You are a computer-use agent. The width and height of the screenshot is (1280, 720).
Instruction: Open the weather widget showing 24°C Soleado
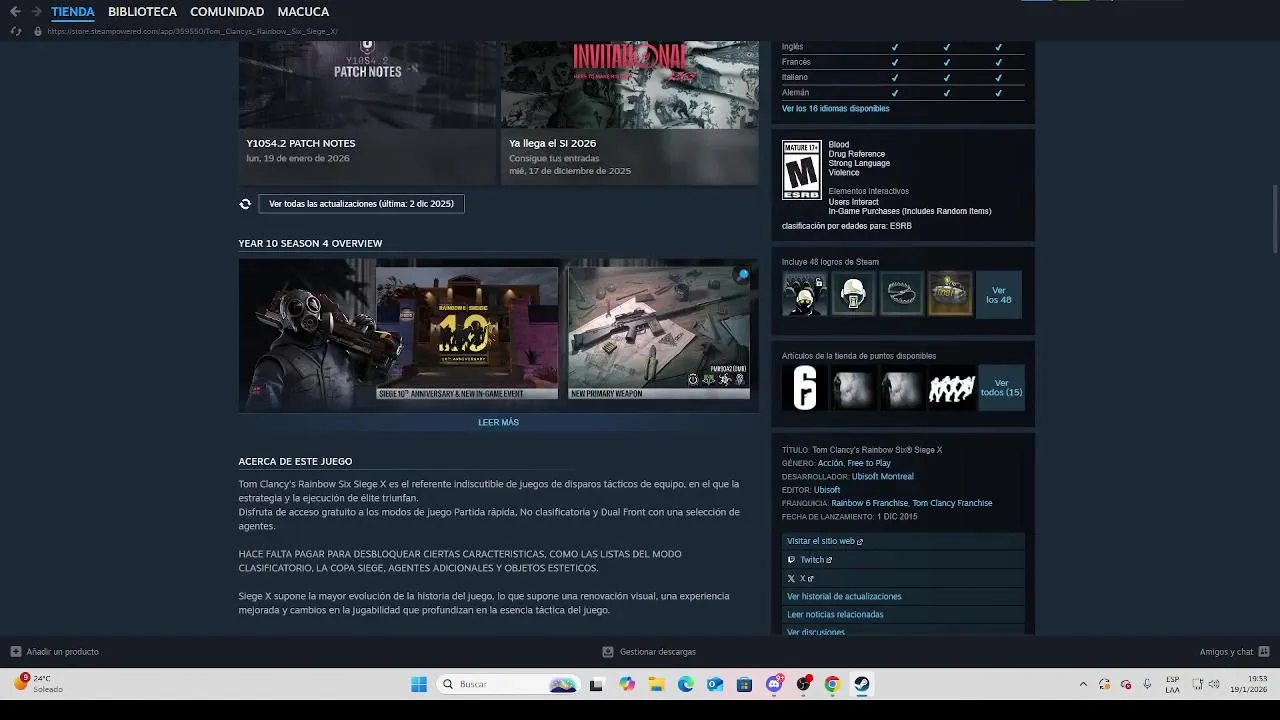click(38, 684)
